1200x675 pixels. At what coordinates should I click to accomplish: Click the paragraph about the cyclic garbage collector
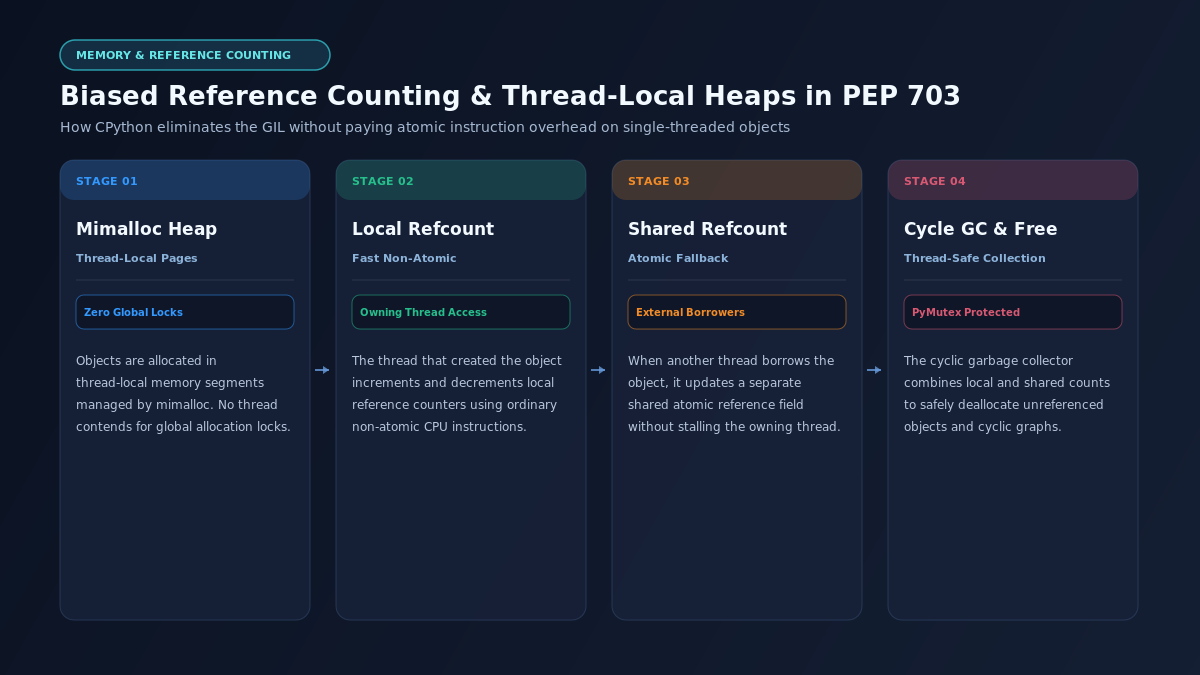1007,394
